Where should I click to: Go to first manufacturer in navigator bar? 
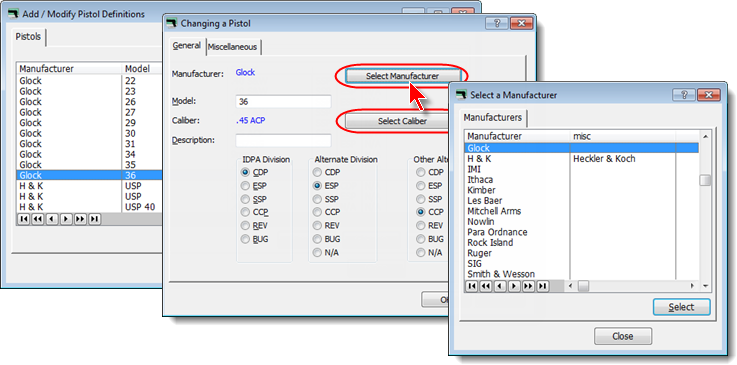pyautogui.click(x=471, y=286)
